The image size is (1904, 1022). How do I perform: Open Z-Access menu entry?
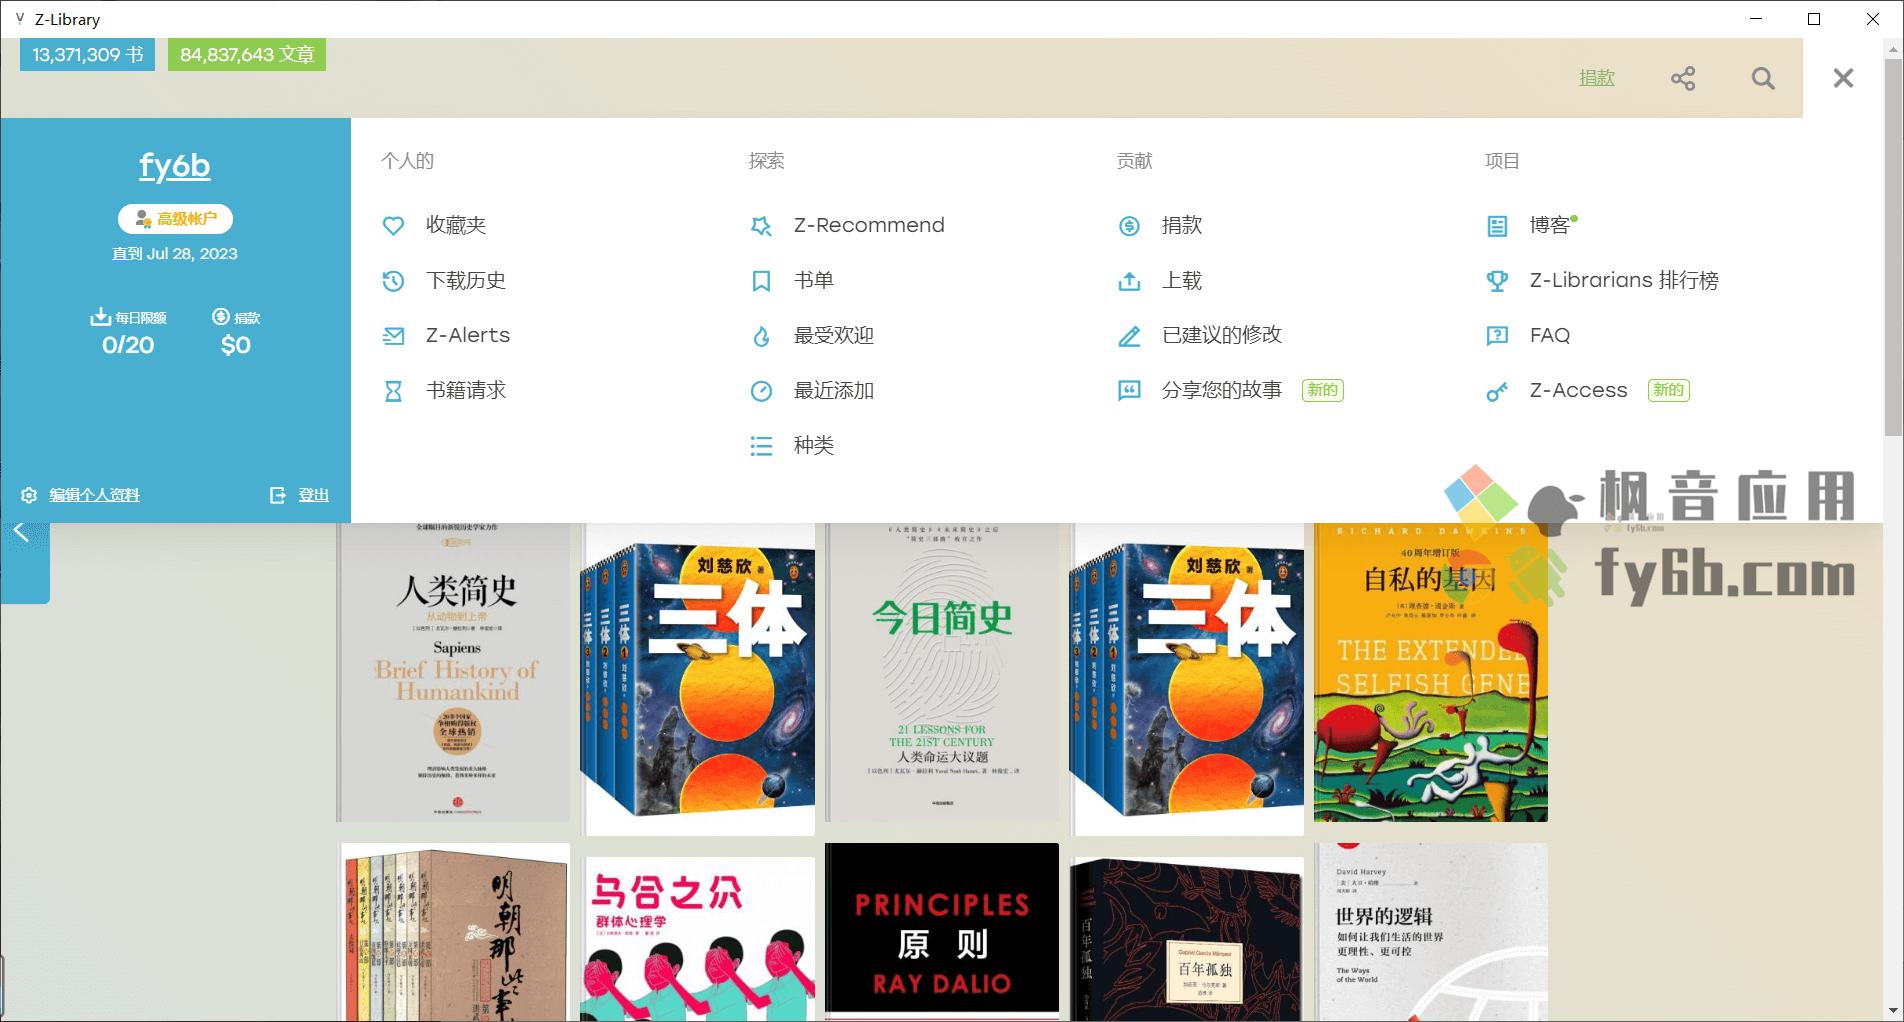click(x=1579, y=390)
